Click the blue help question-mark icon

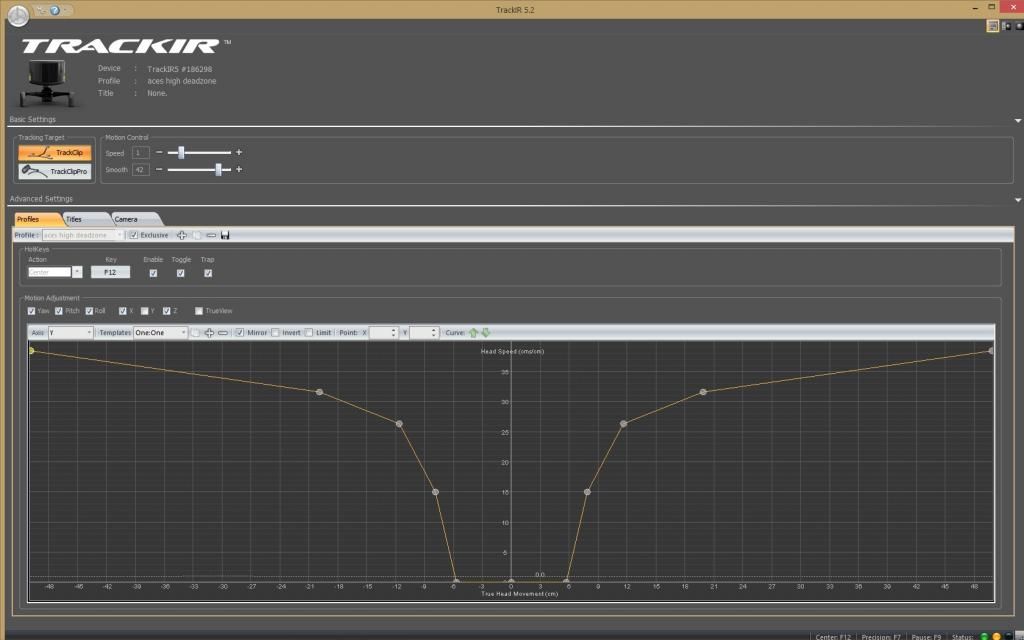[55, 10]
